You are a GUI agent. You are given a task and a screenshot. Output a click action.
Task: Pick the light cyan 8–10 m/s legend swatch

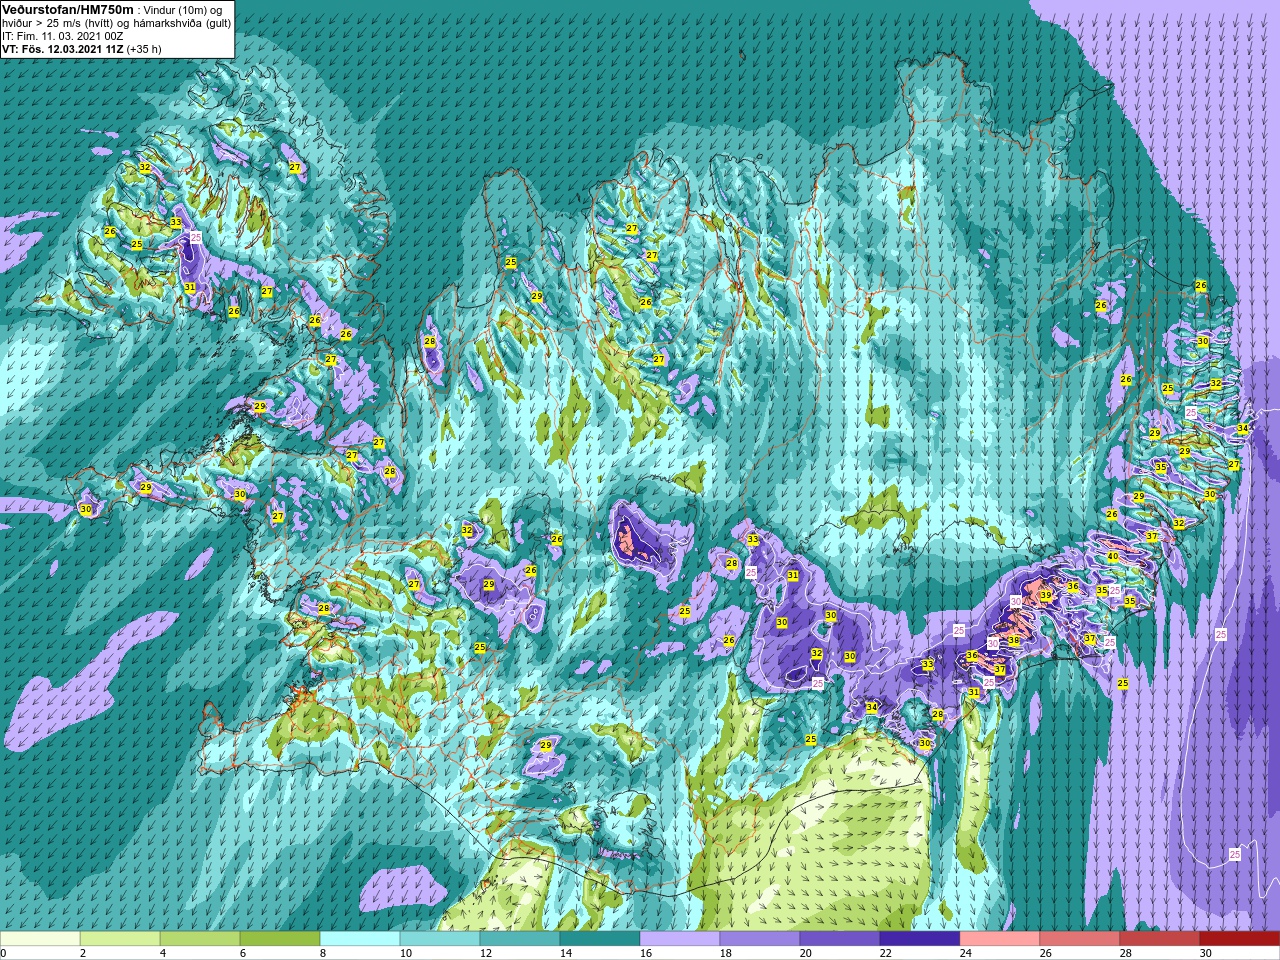360,939
